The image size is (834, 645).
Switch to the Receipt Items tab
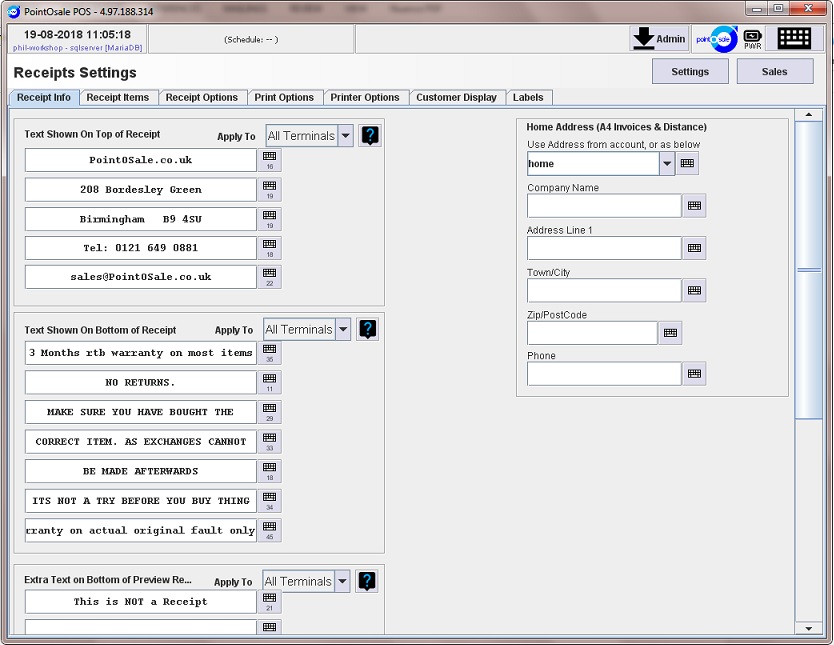click(x=117, y=97)
